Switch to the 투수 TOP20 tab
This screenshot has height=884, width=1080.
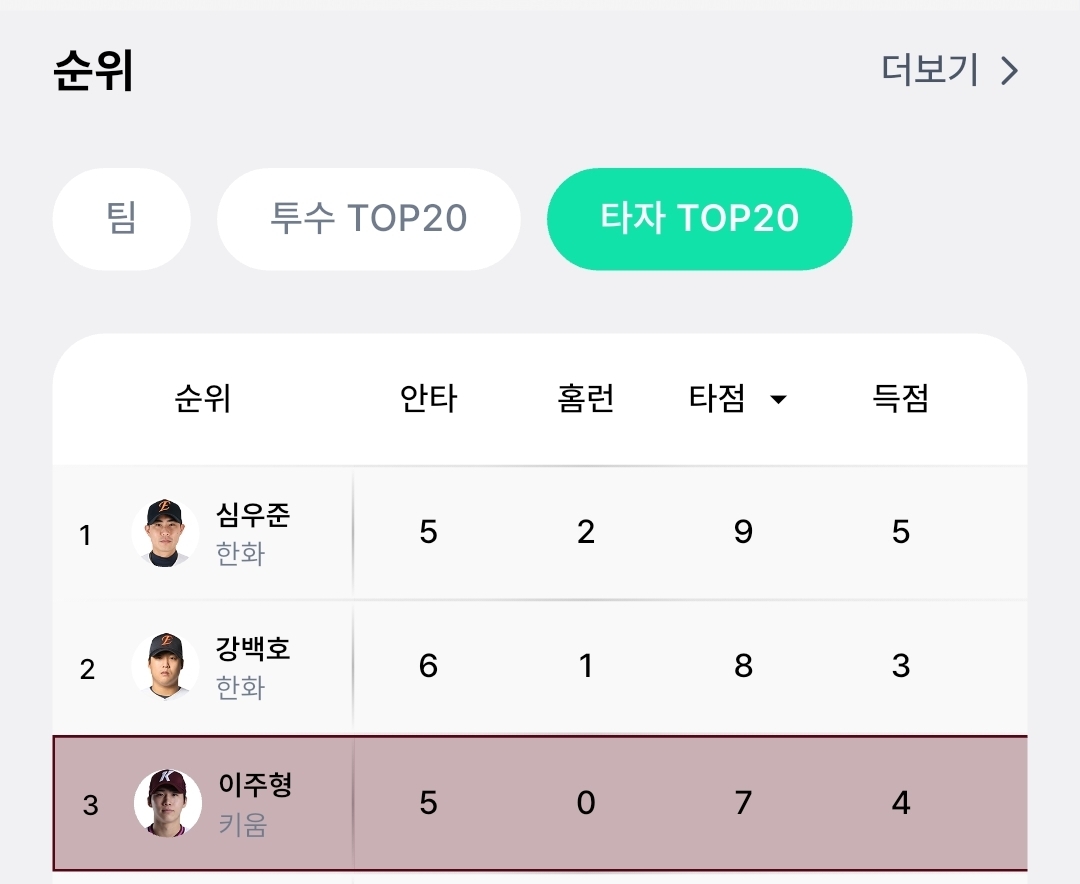pyautogui.click(x=369, y=219)
